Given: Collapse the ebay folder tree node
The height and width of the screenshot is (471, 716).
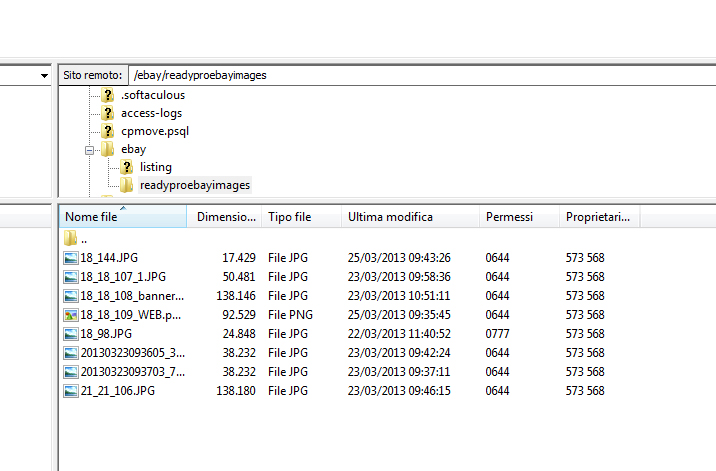Looking at the screenshot, I should [90, 149].
